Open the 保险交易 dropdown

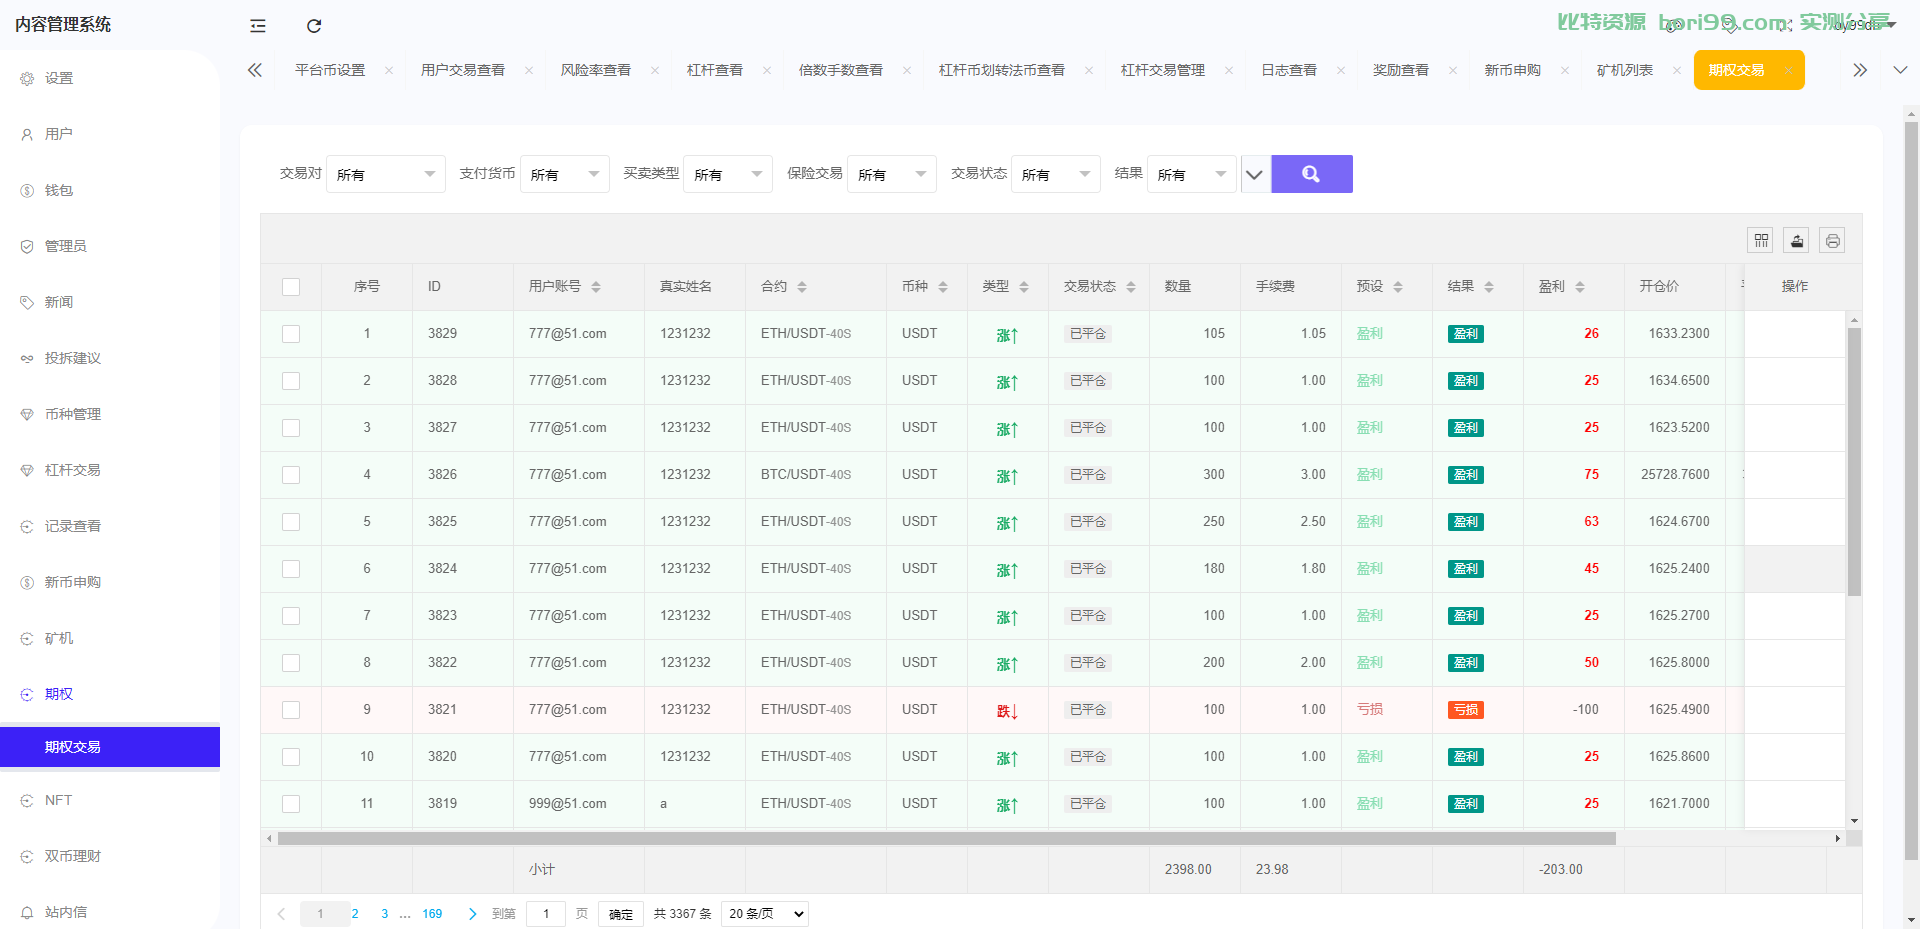point(892,174)
